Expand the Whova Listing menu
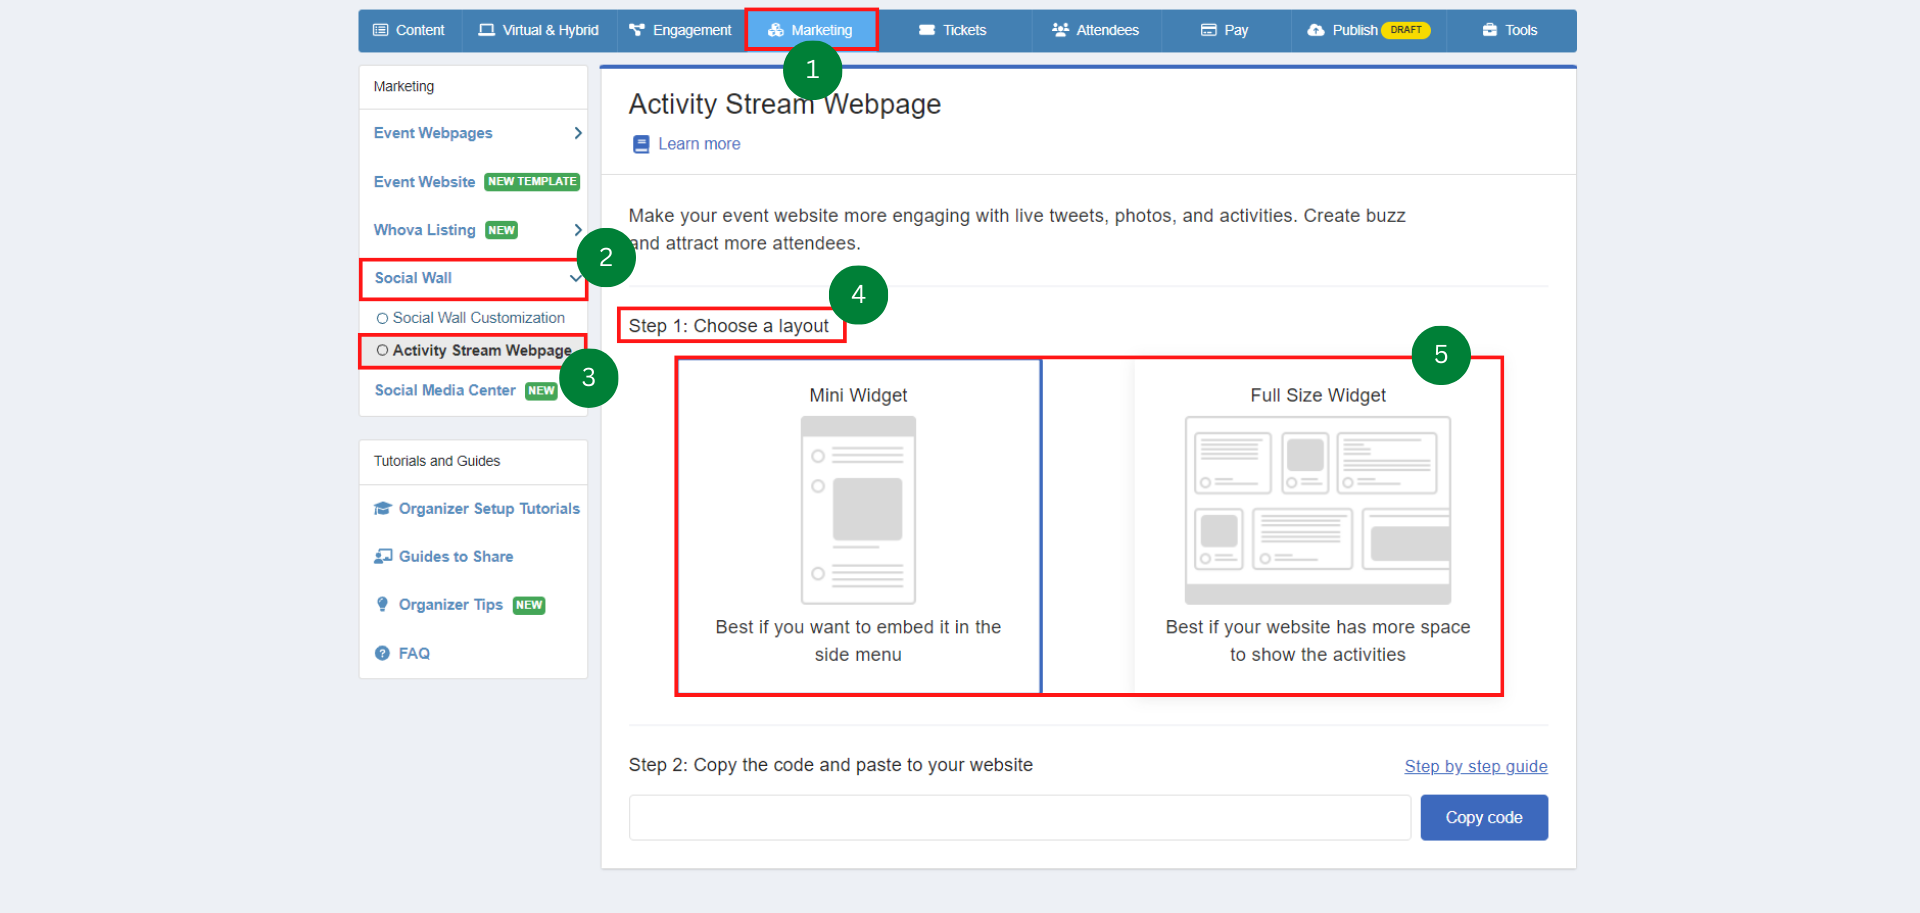This screenshot has width=1920, height=913. [x=577, y=229]
